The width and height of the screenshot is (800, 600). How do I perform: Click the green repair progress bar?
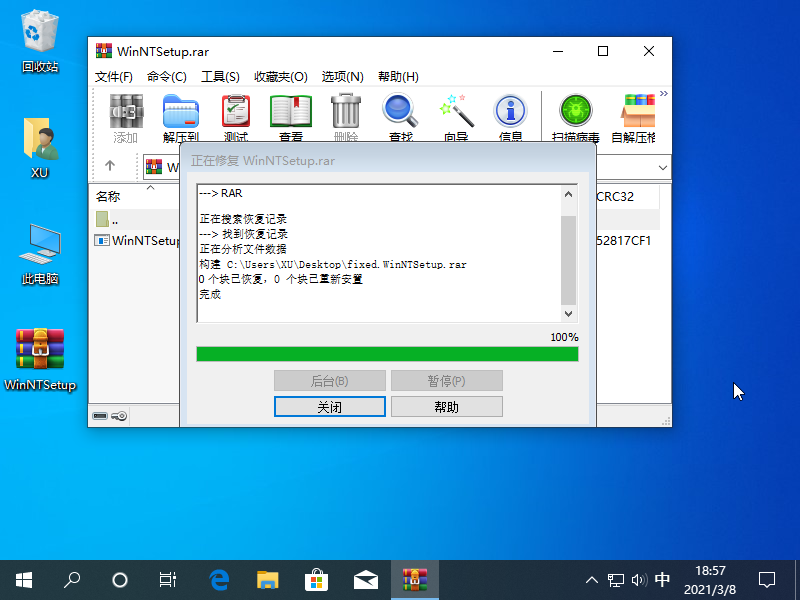click(387, 354)
